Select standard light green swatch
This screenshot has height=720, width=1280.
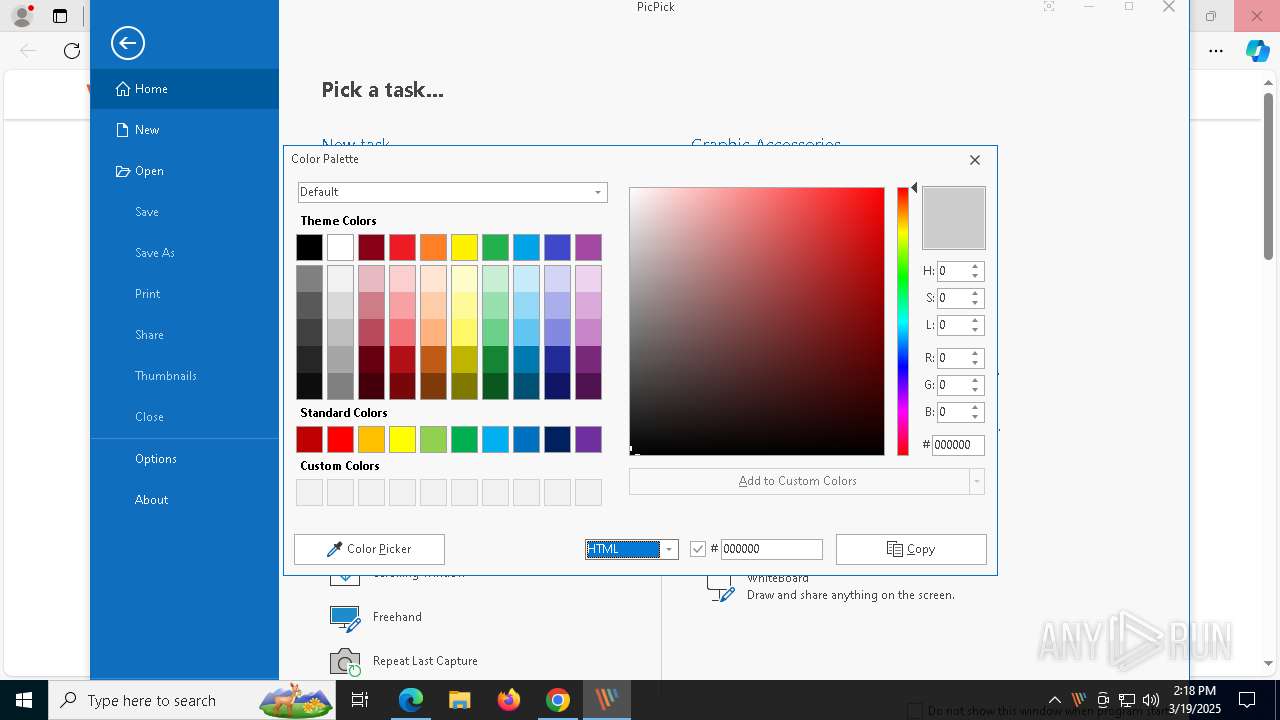[x=433, y=439]
